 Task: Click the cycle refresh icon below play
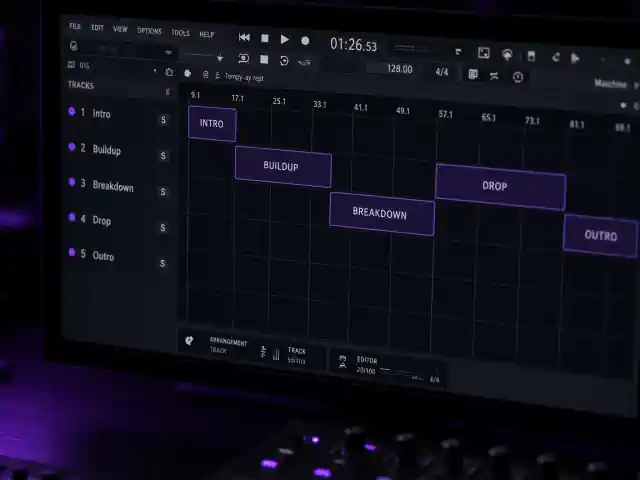click(284, 61)
